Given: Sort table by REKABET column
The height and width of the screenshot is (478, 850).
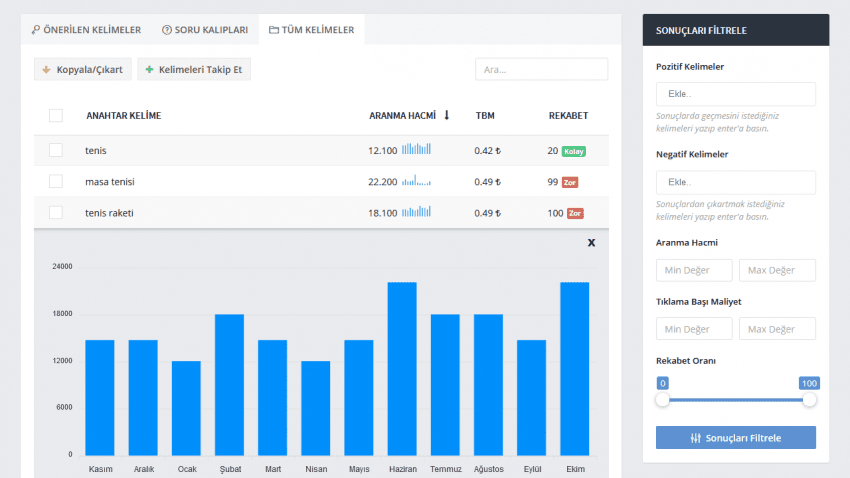Looking at the screenshot, I should [x=568, y=115].
